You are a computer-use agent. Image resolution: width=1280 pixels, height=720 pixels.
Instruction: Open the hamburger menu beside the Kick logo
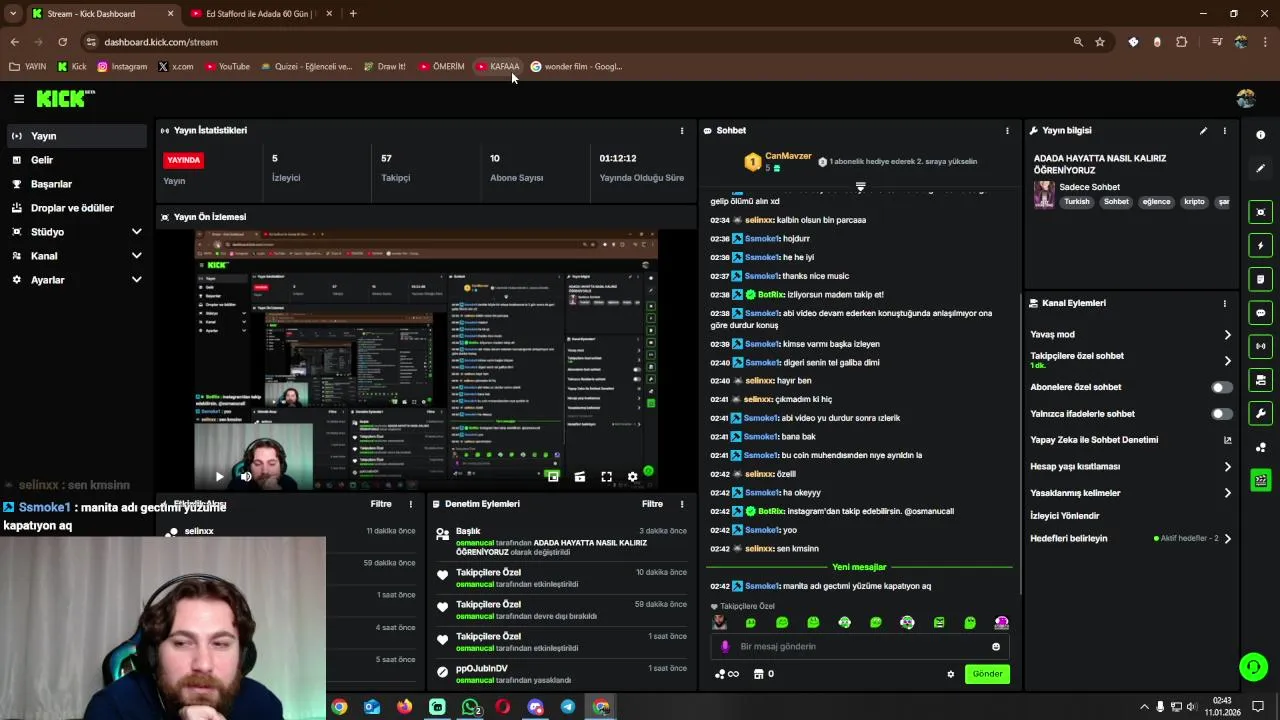pos(19,98)
